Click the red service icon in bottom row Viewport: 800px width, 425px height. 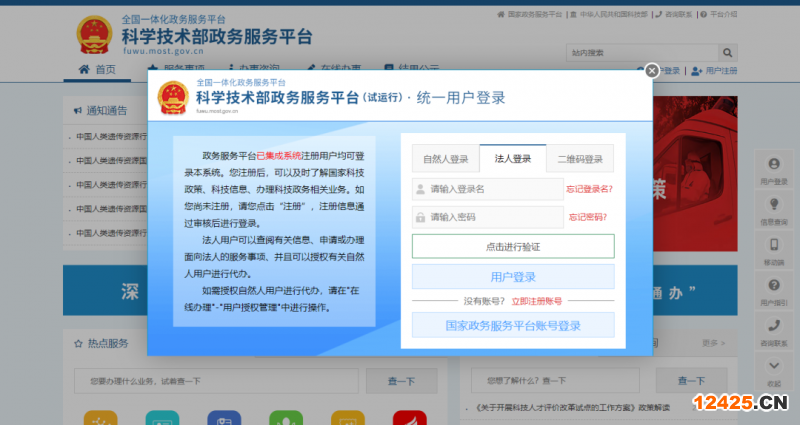410,418
